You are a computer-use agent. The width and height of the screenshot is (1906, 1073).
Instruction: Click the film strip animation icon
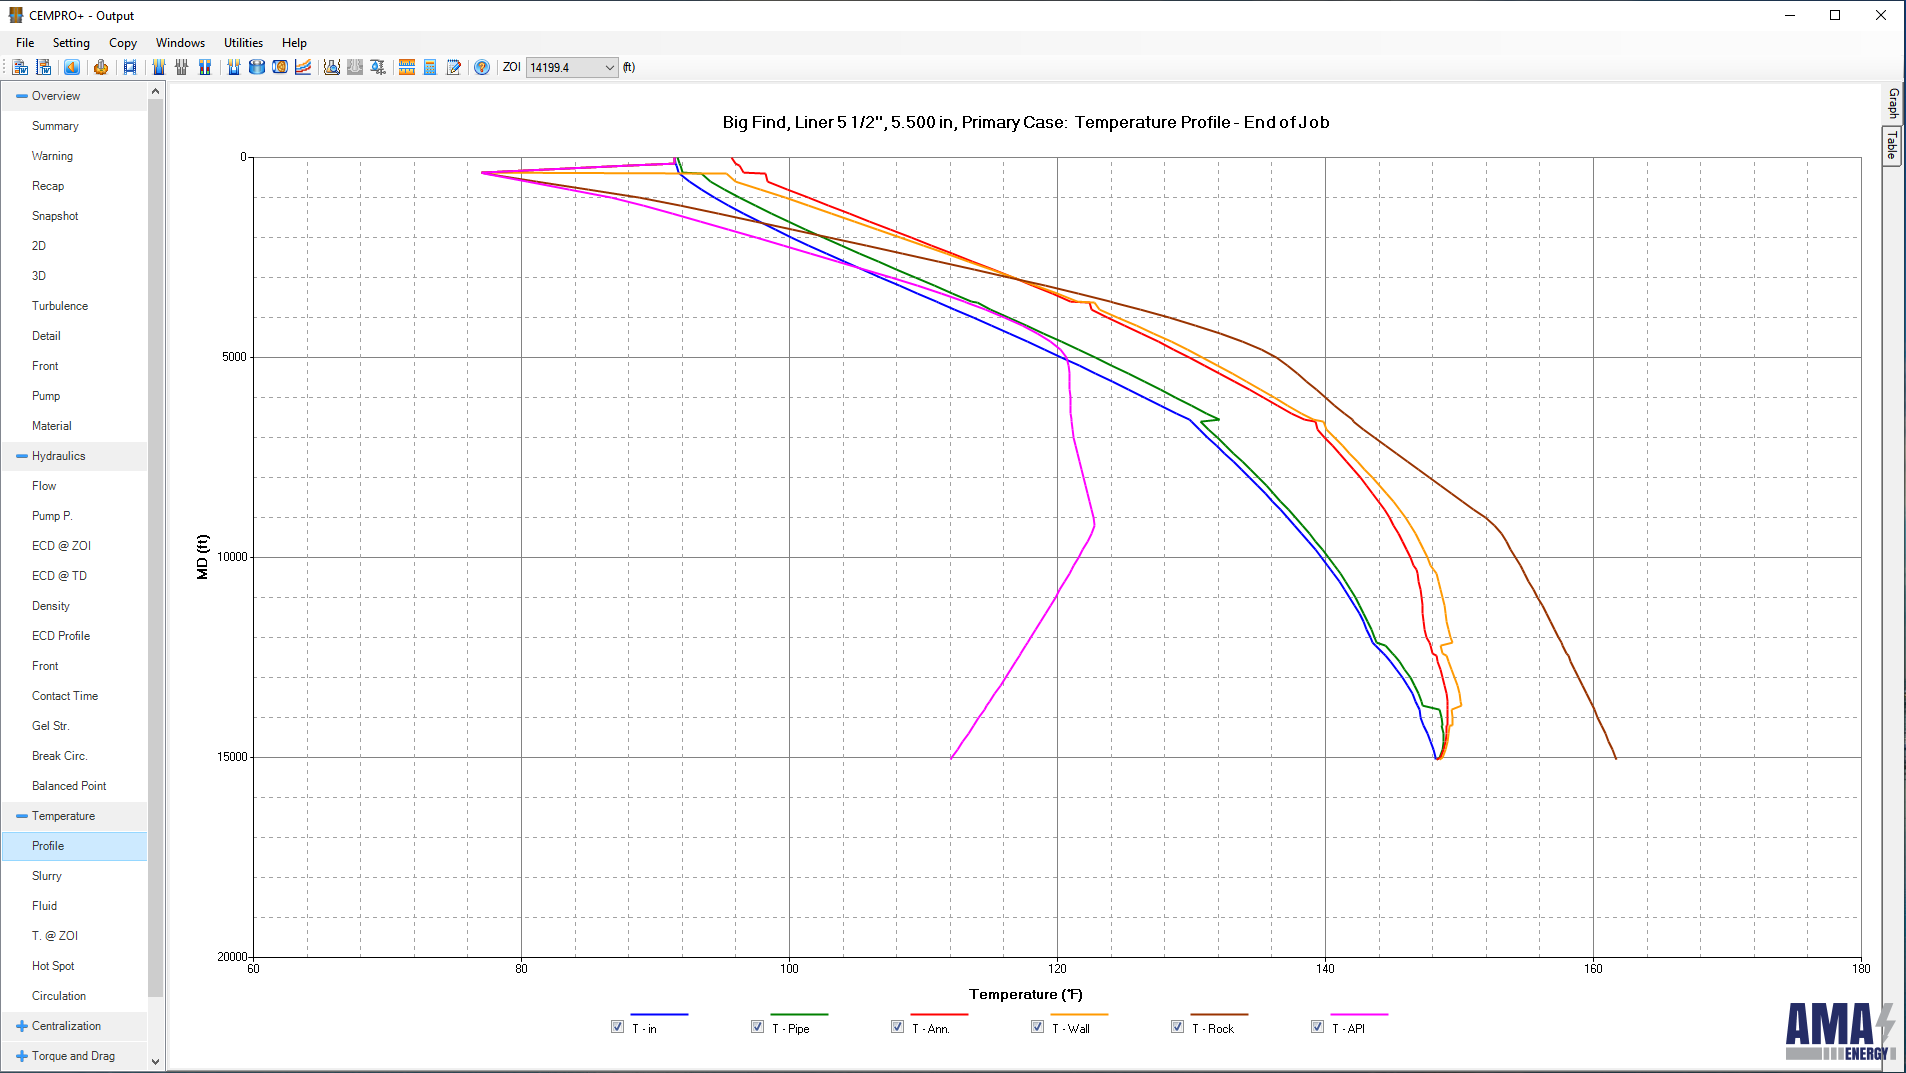click(130, 67)
